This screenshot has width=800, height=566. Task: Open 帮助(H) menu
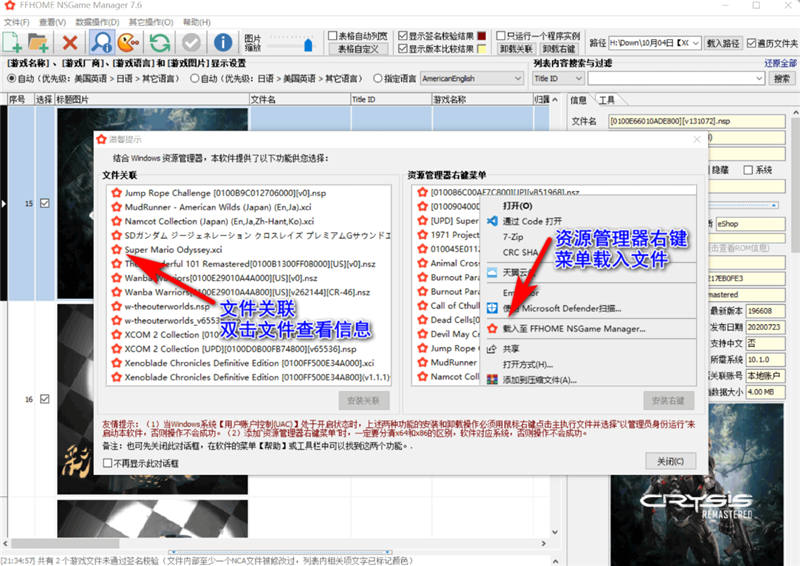(196, 22)
